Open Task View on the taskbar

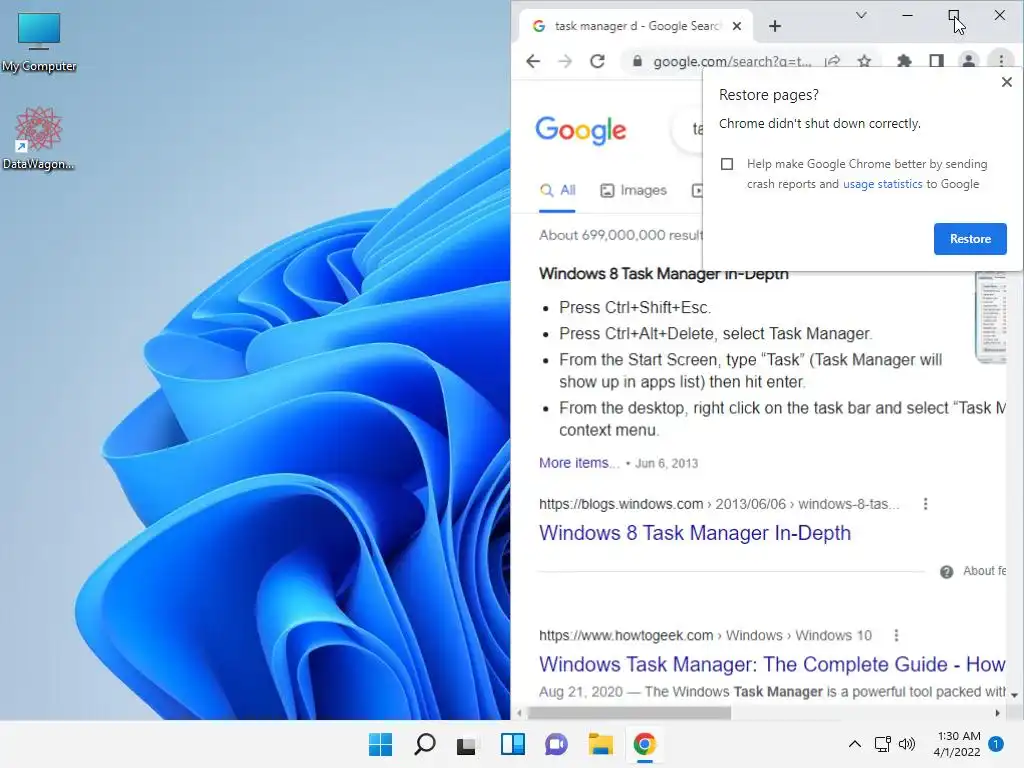(466, 744)
